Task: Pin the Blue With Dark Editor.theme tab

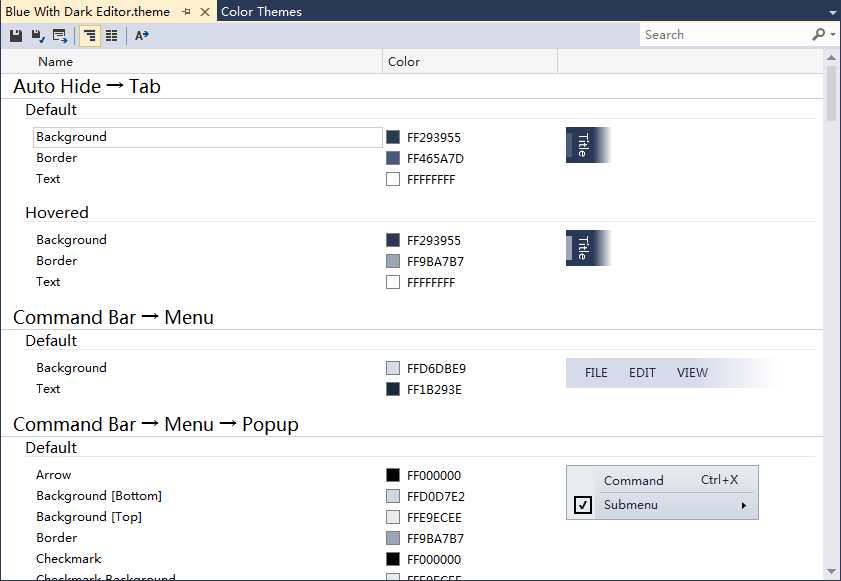Action: coord(186,12)
